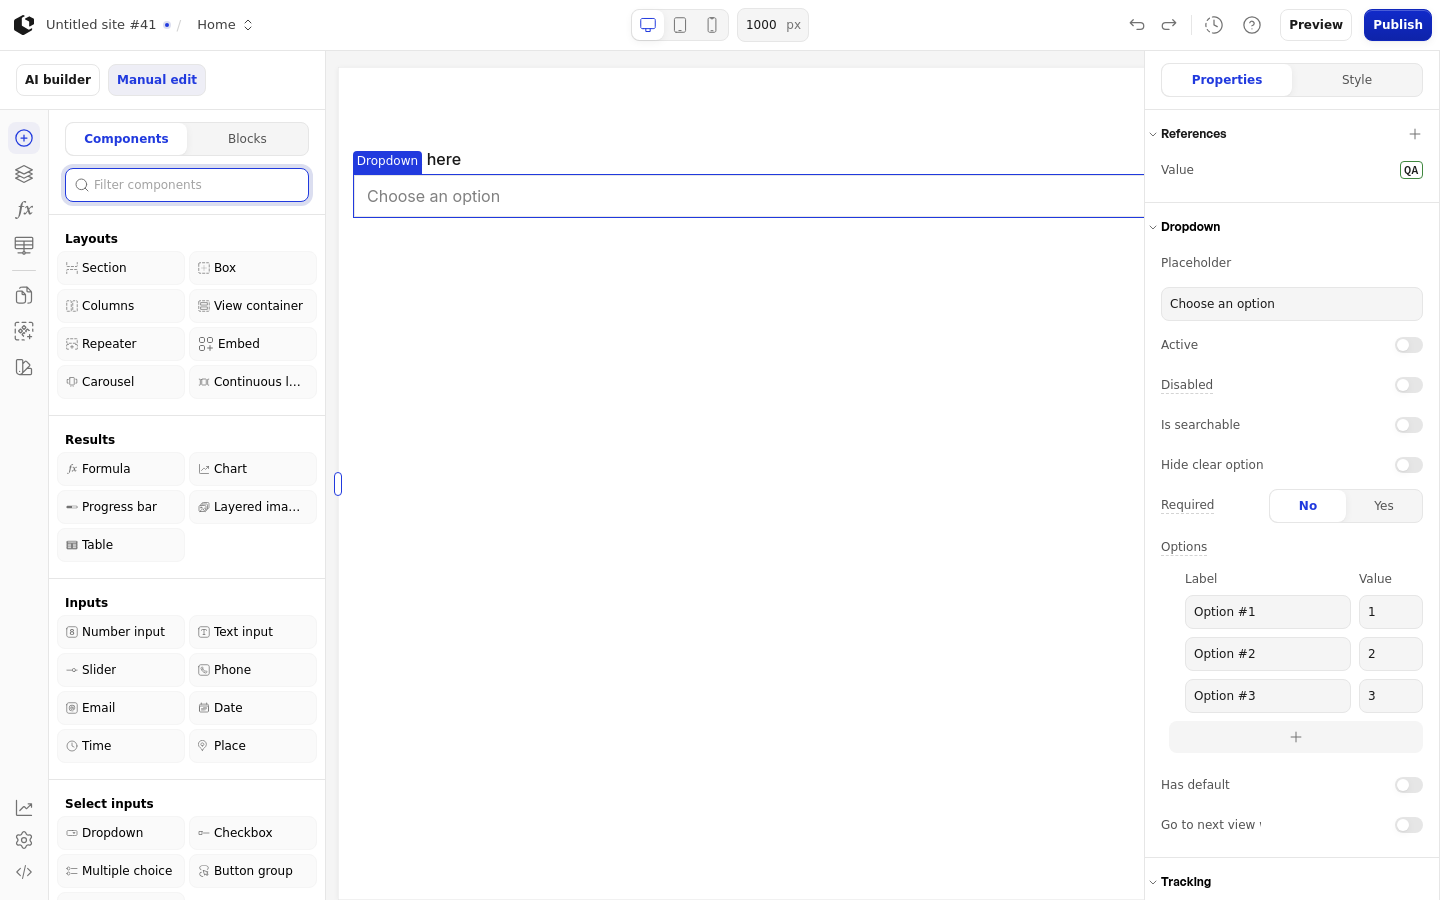Open the settings gear sidebar icon

point(24,840)
